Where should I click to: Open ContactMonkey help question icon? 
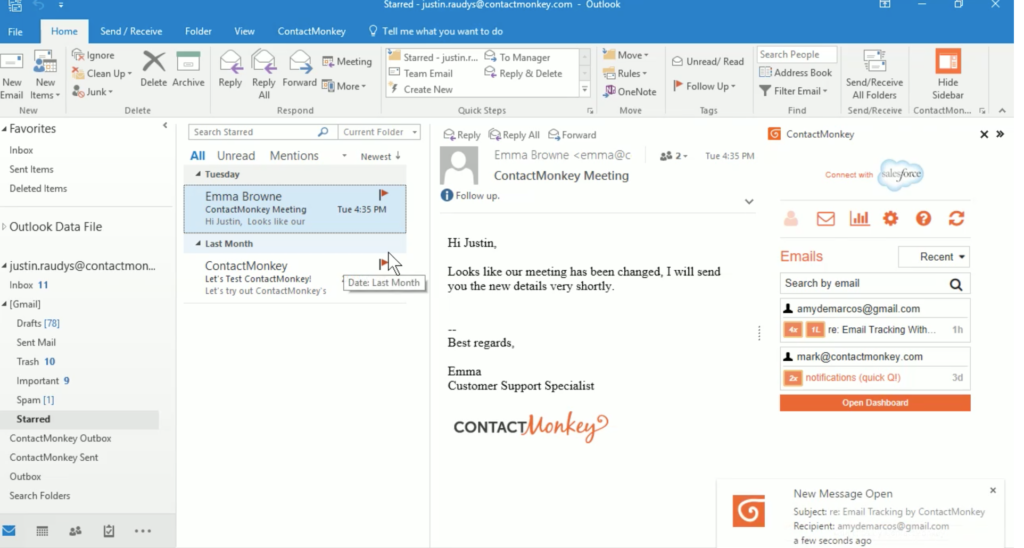click(923, 219)
